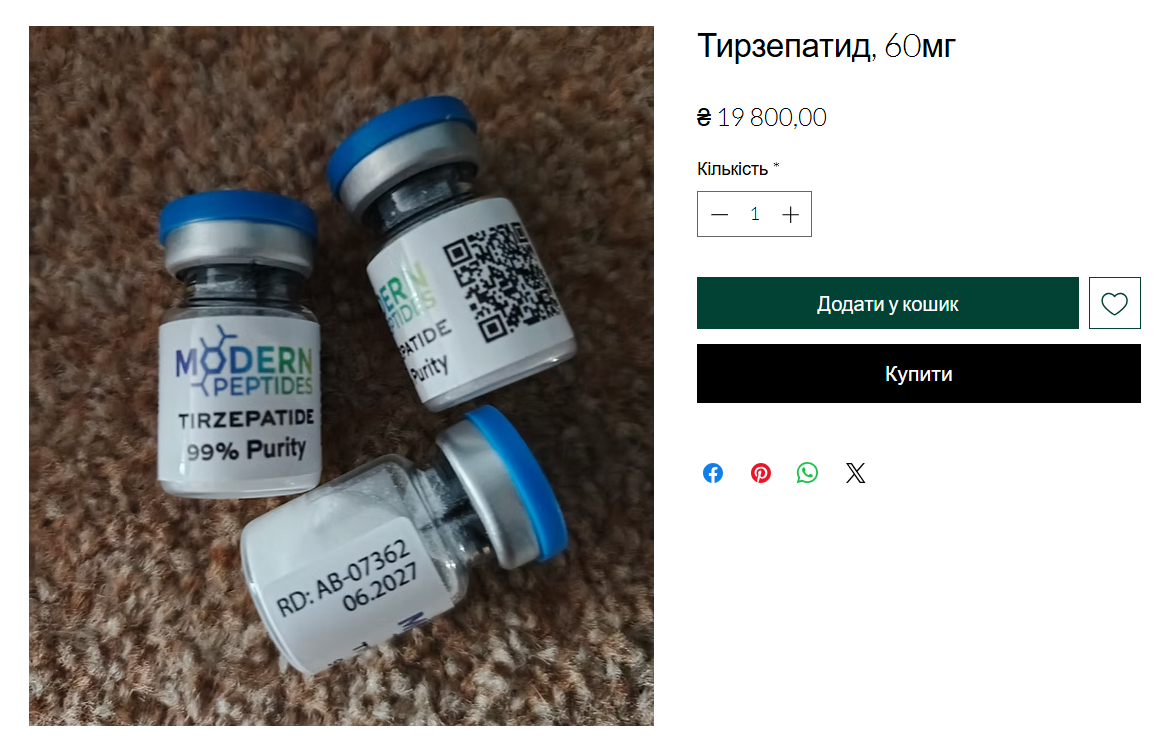
Task: Click the blue cap of upper vial
Action: pos(401,138)
